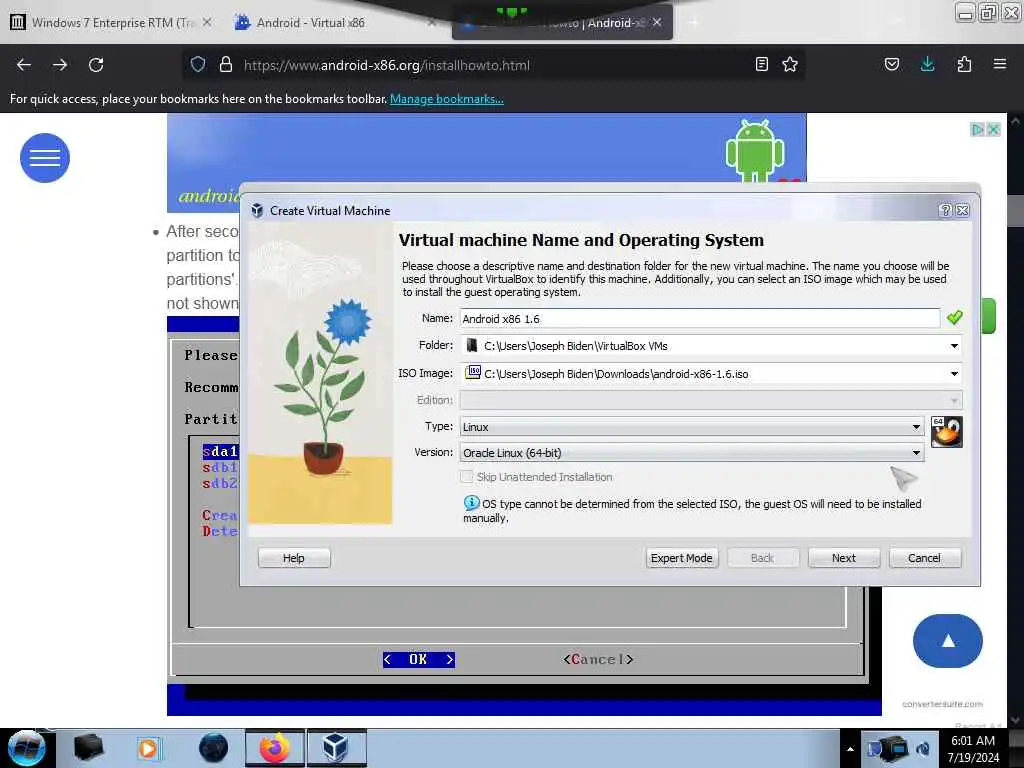
Task: Open the volume tray icon
Action: [923, 749]
